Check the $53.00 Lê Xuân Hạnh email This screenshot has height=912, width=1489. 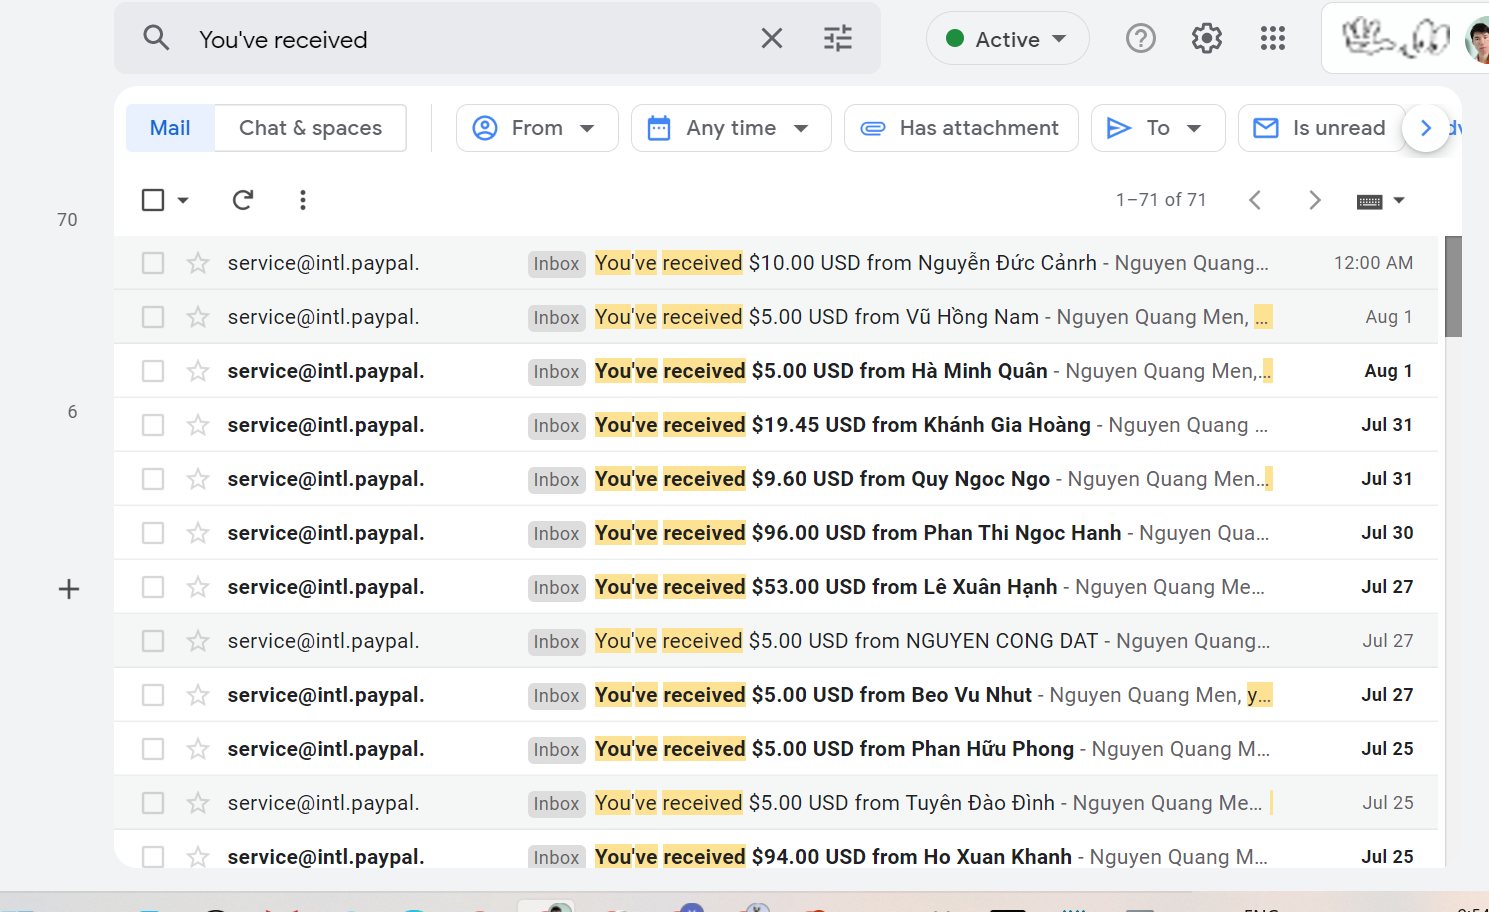153,587
